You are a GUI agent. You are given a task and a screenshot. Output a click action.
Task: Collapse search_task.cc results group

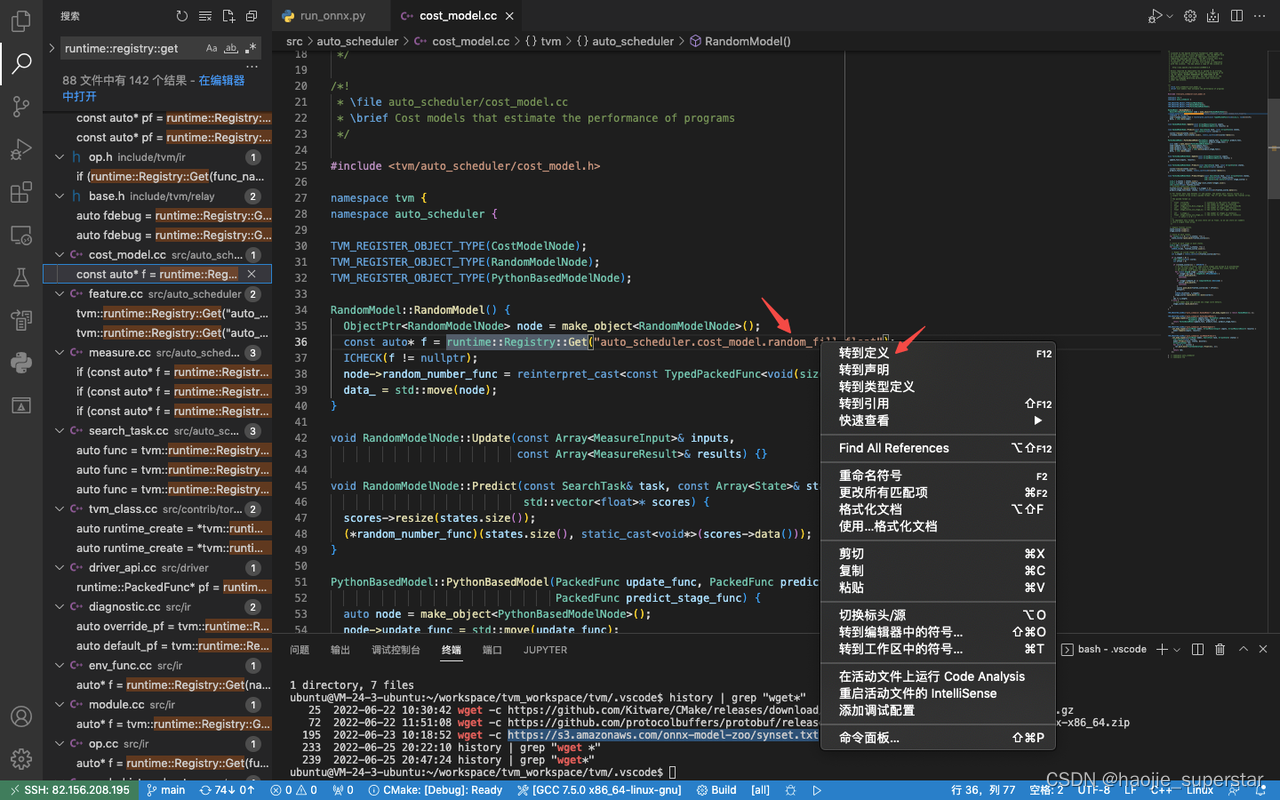pyautogui.click(x=60, y=431)
